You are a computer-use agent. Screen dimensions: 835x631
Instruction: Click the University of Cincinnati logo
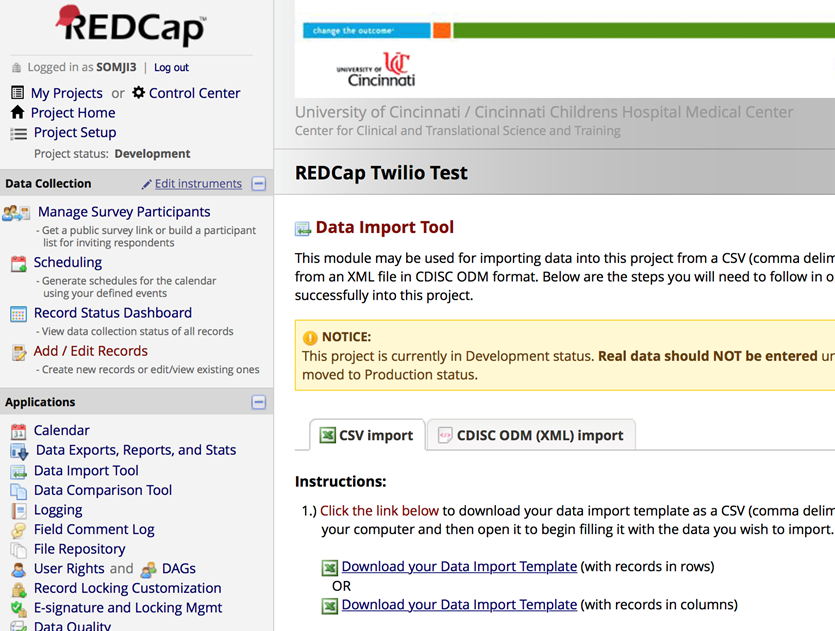(376, 69)
